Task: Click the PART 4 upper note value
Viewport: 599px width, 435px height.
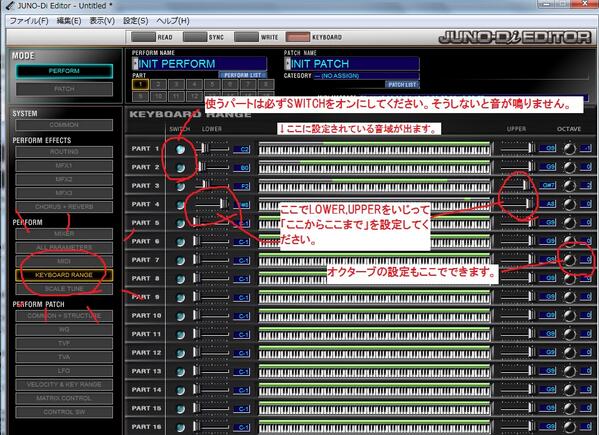Action: click(x=548, y=204)
